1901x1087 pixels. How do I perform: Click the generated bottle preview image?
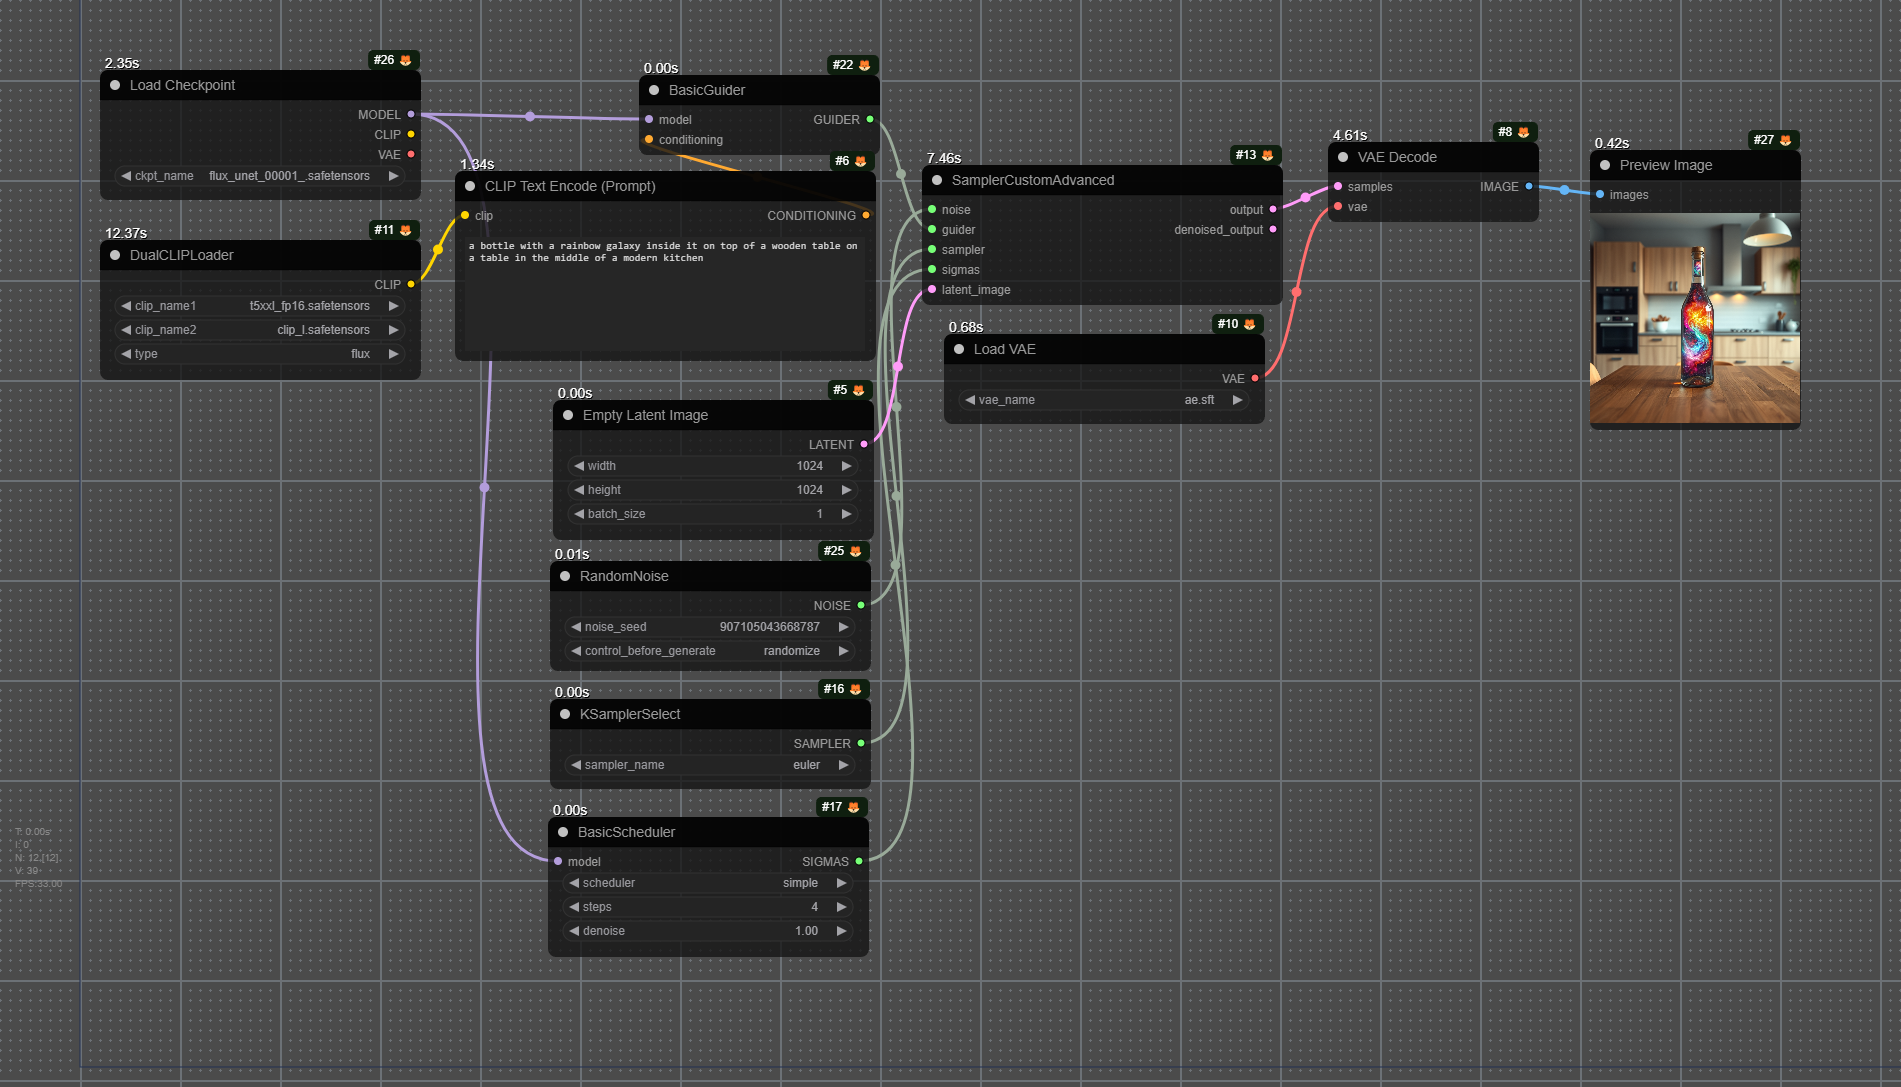[1695, 318]
